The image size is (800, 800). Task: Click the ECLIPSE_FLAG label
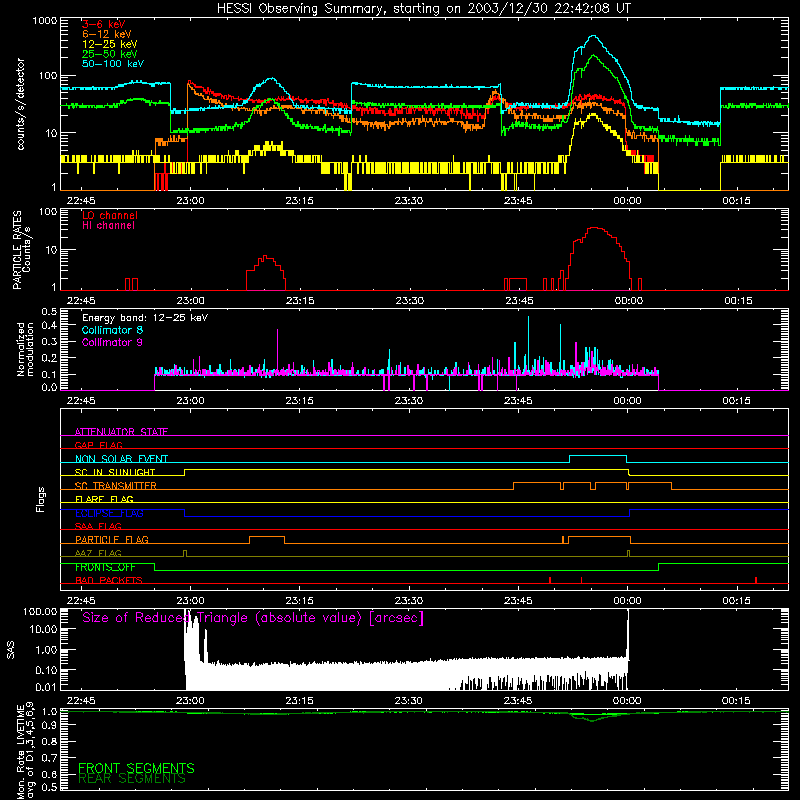tap(109, 513)
